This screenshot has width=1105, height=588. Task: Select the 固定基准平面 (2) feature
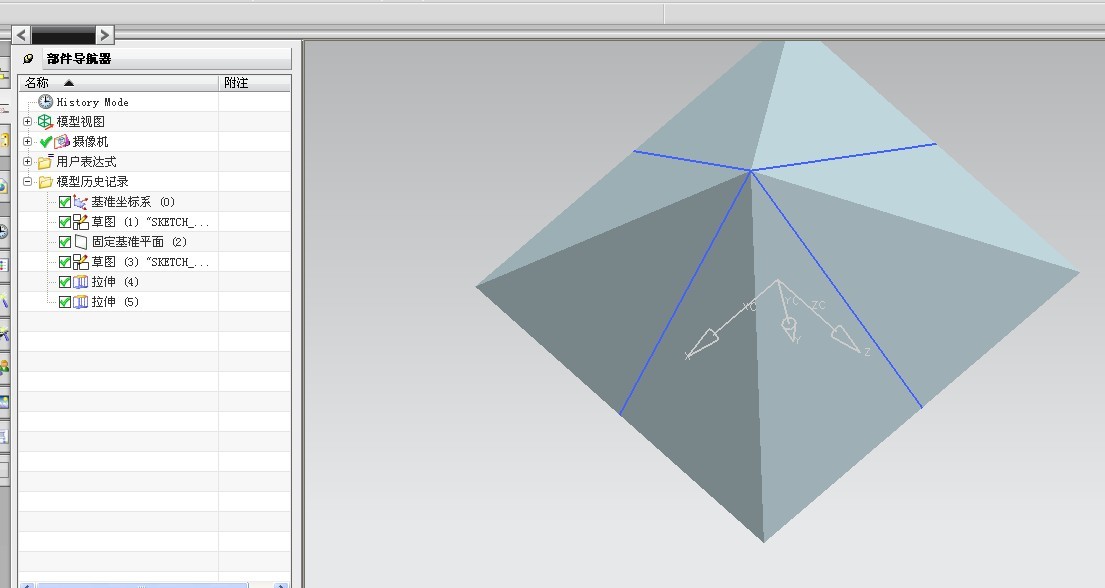(x=139, y=242)
